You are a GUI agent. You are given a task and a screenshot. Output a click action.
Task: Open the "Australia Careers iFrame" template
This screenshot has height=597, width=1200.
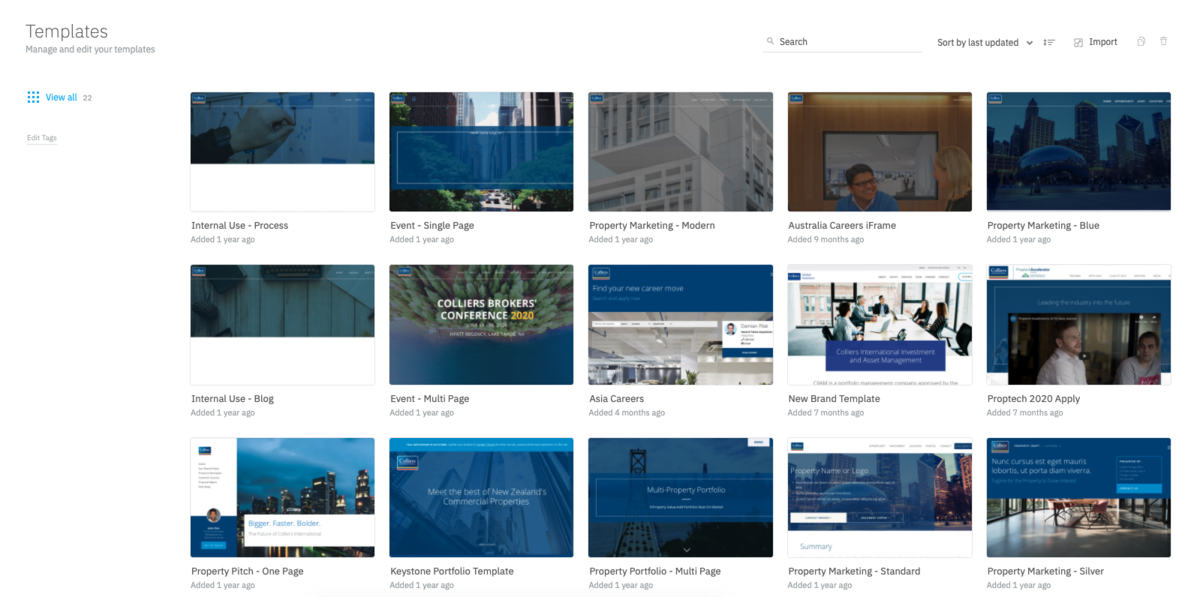pos(879,151)
